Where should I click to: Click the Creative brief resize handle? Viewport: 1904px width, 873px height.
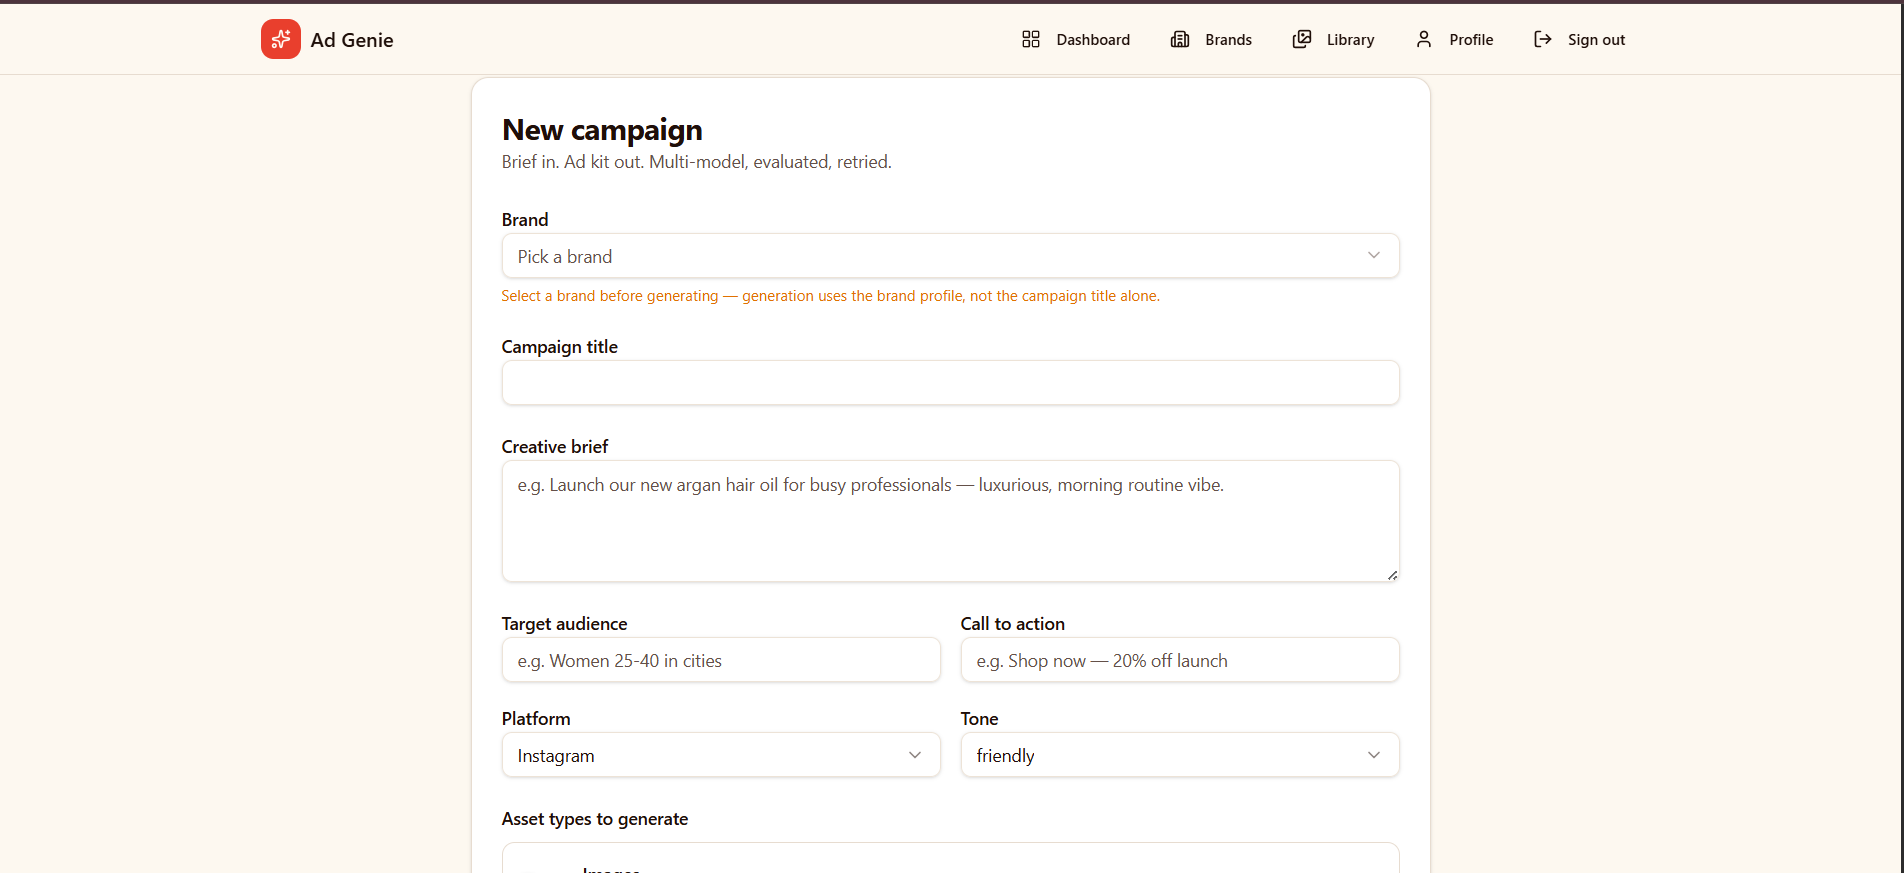(x=1392, y=575)
